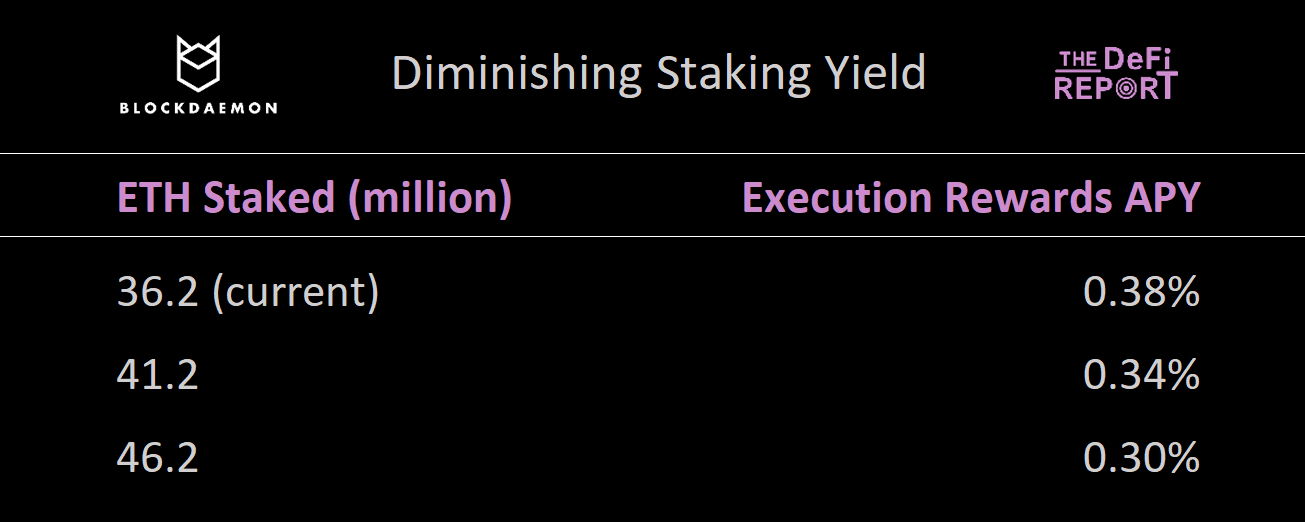The height and width of the screenshot is (522, 1305).
Task: Select the 36.2 (current) row cell
Action: pos(247,293)
